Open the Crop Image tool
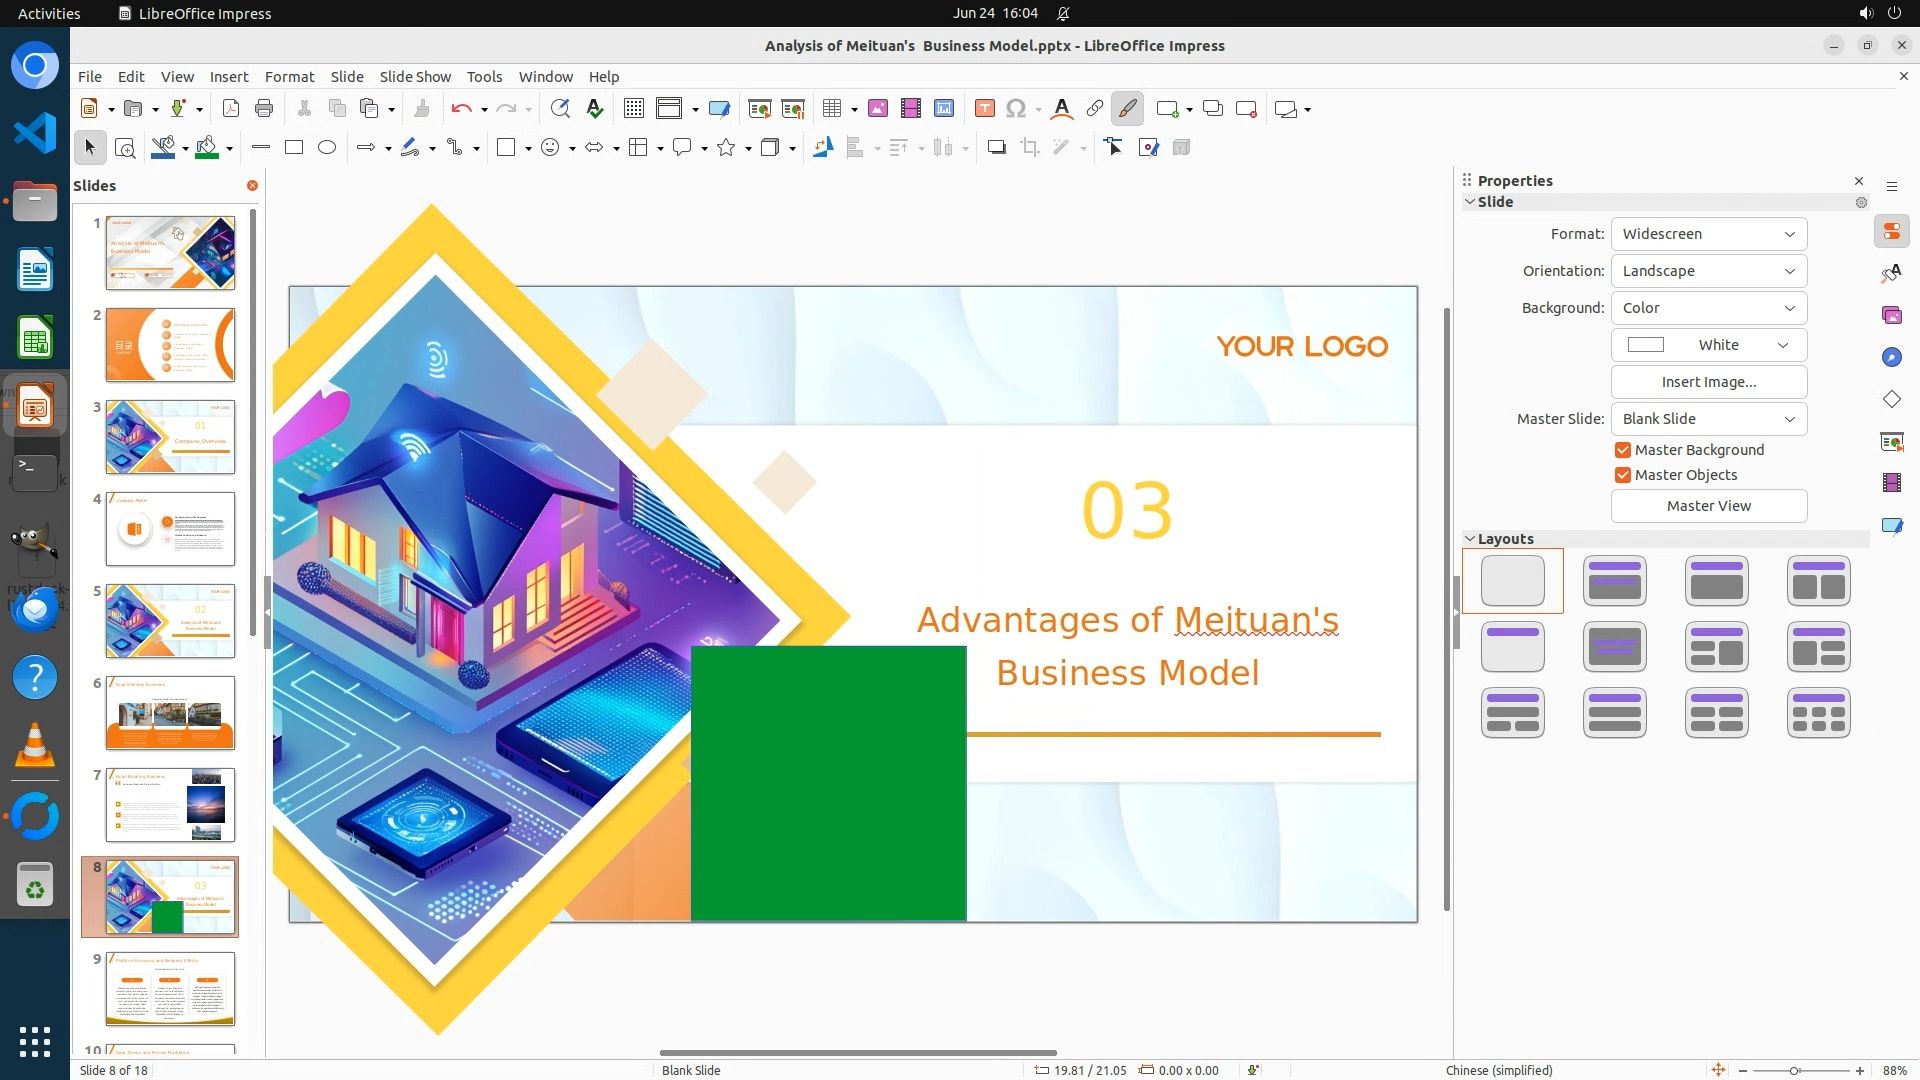 (x=1029, y=148)
